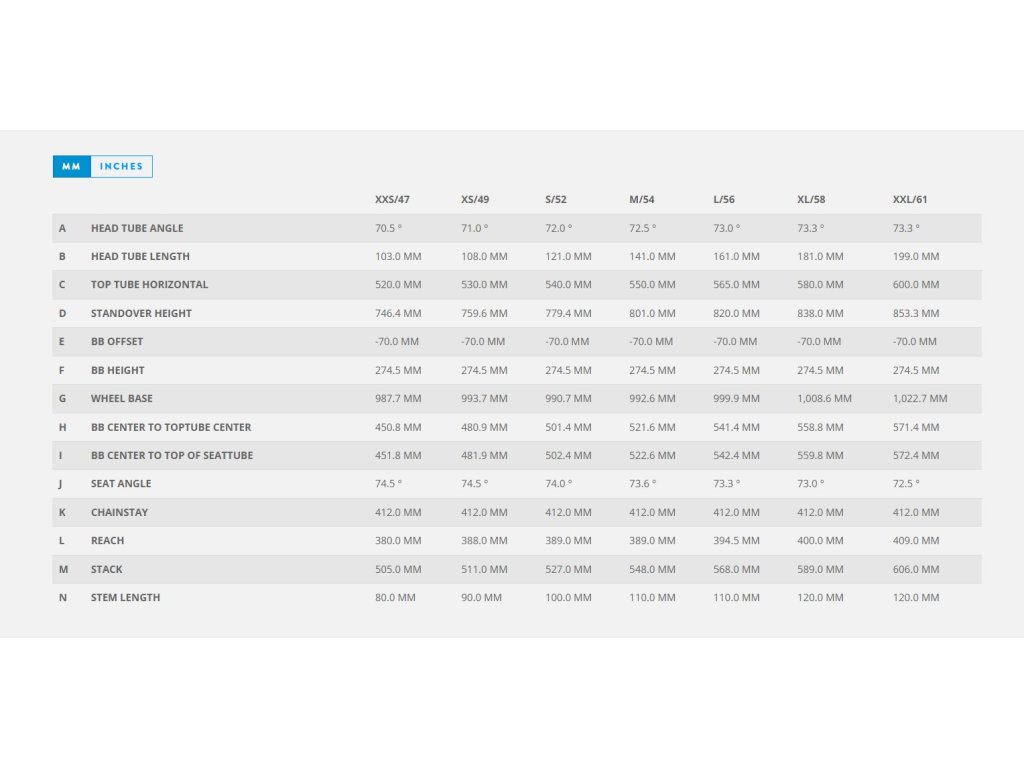Select seattube top value 572.4 MM
This screenshot has height=768, width=1024.
click(916, 455)
